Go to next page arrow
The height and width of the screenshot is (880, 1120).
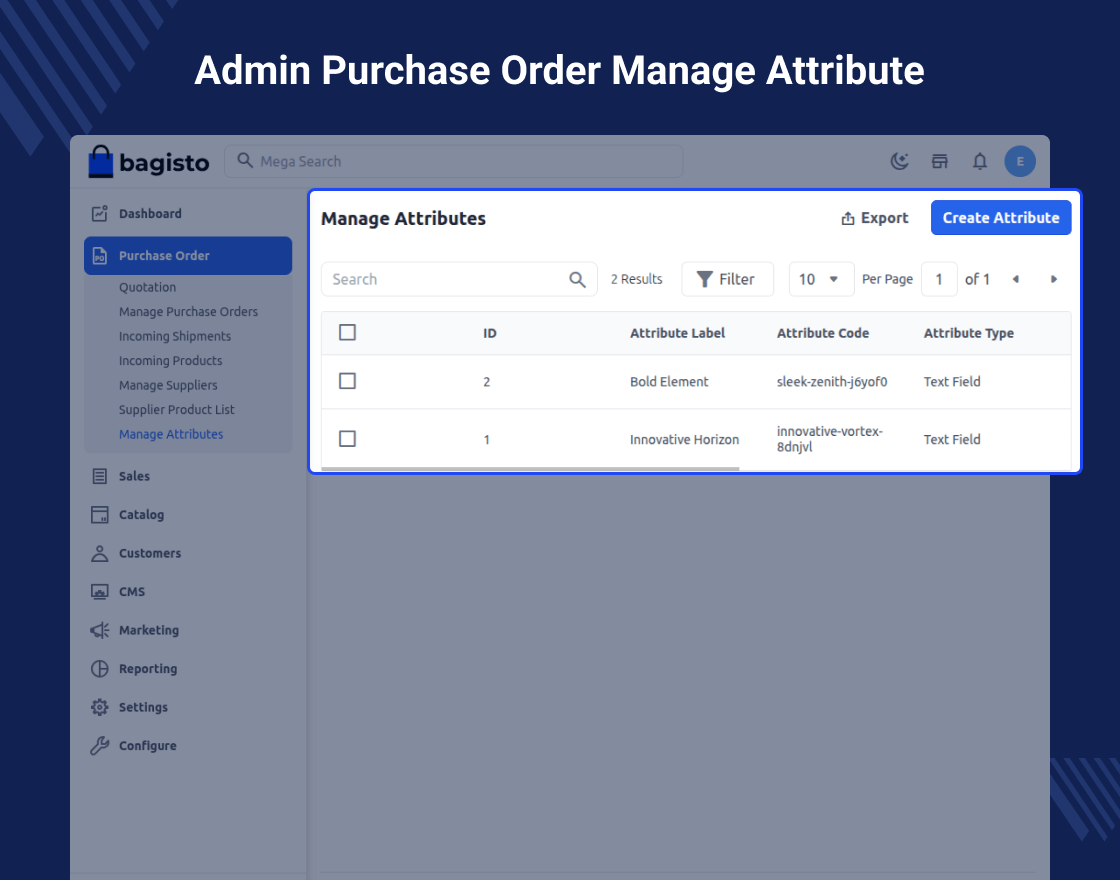pyautogui.click(x=1054, y=279)
